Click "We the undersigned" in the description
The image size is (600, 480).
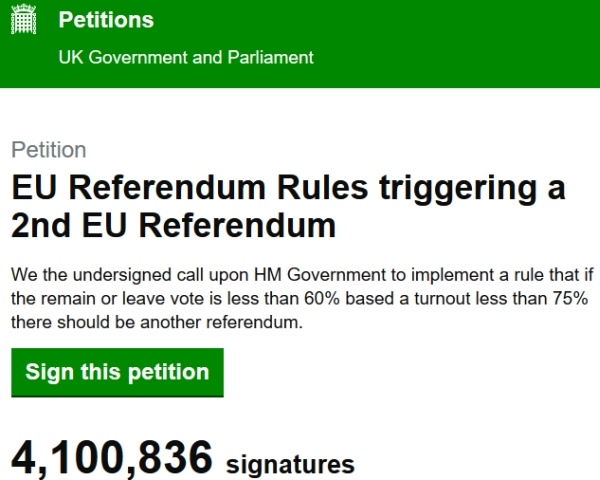pyautogui.click(x=82, y=274)
